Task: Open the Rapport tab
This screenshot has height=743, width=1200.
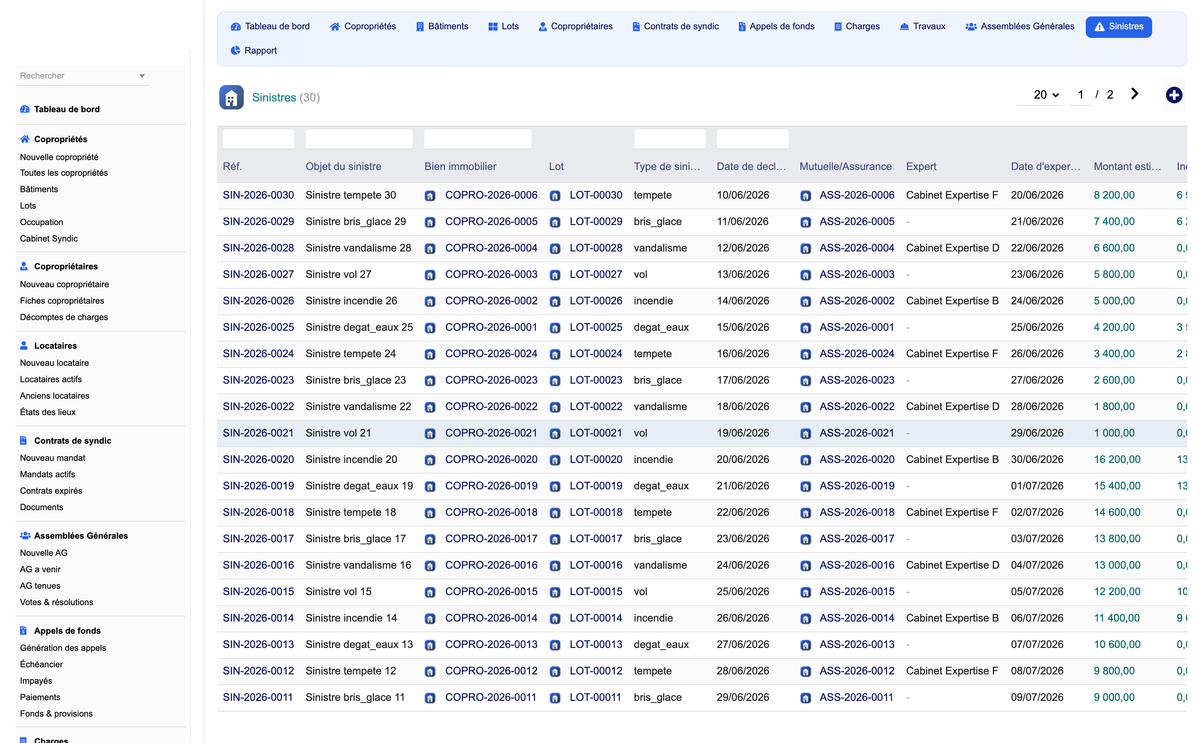Action: (x=253, y=50)
